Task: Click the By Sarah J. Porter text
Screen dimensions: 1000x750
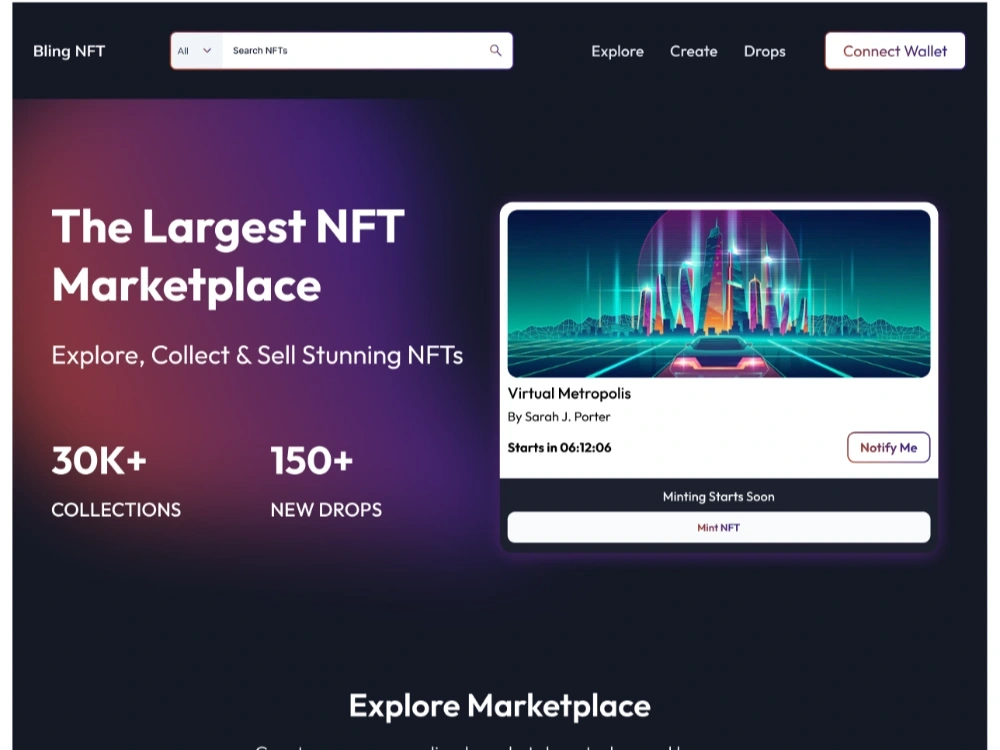Action: coord(559,416)
